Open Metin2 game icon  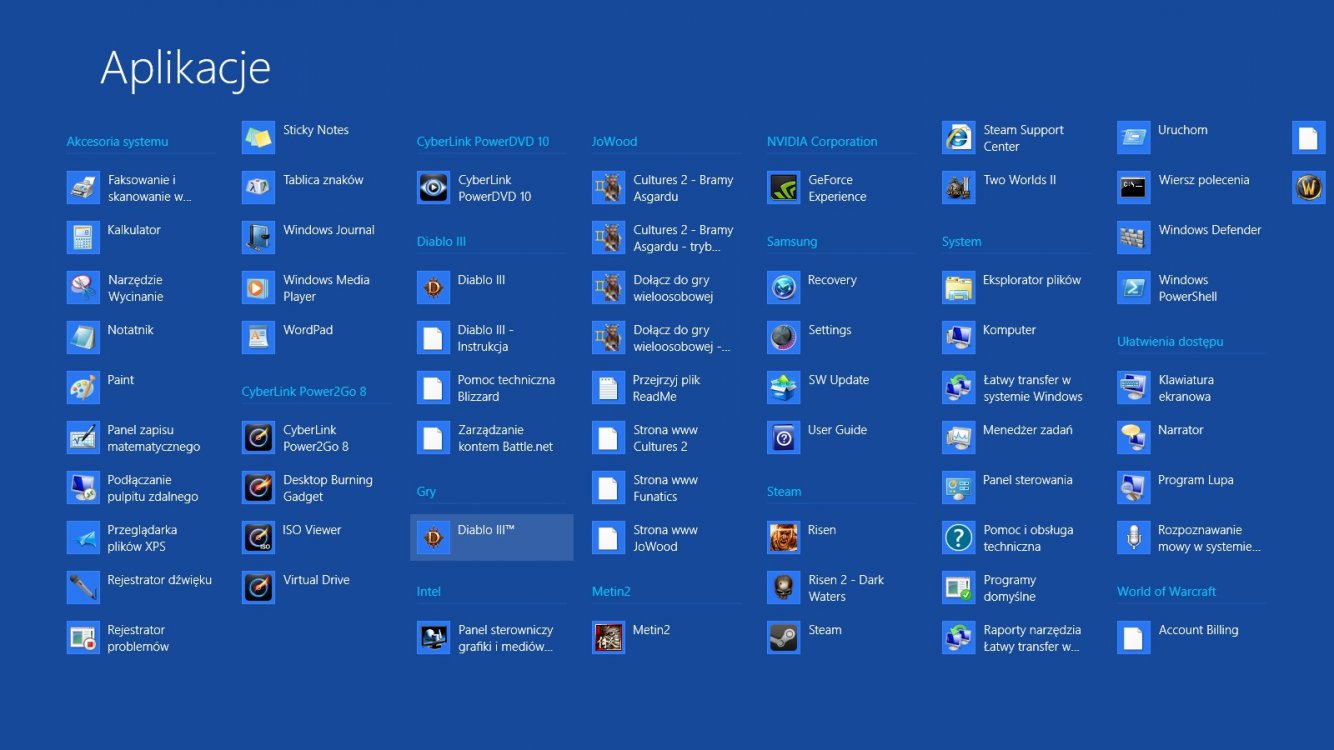[608, 638]
